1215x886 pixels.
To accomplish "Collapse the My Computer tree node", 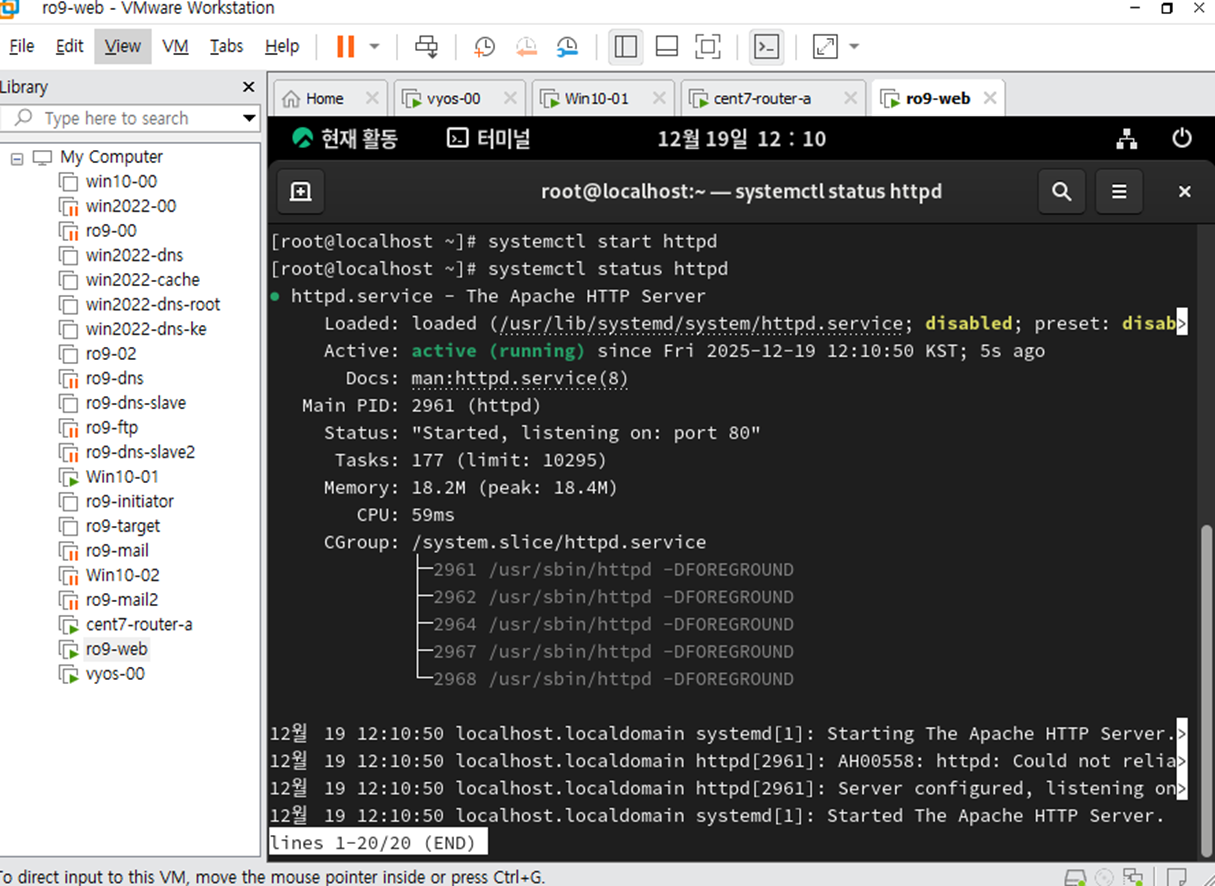I will 17,158.
